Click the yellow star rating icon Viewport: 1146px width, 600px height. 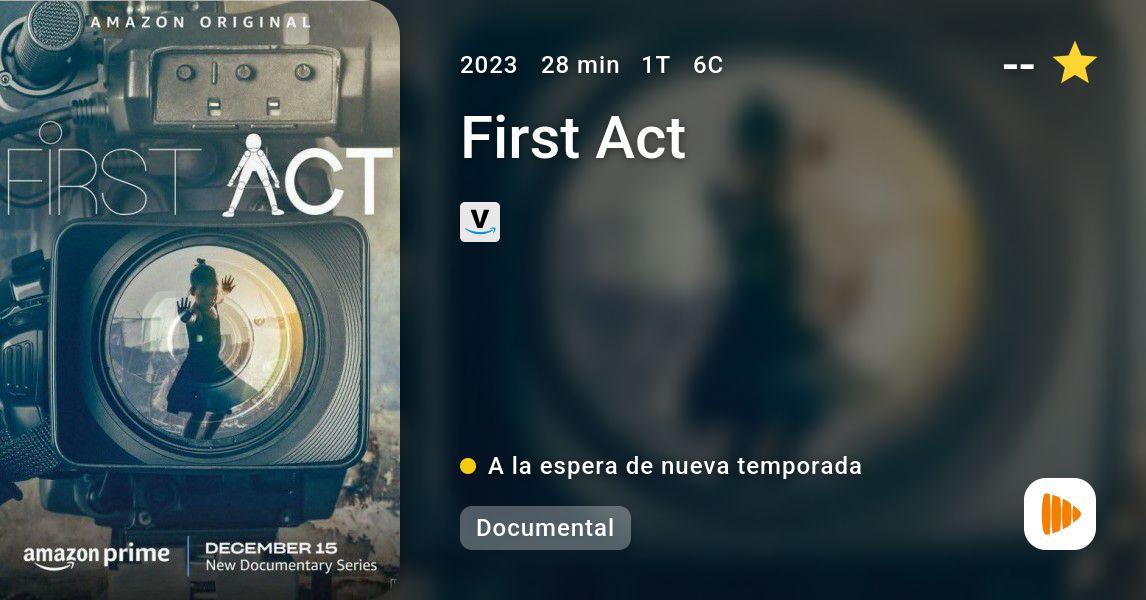1074,64
